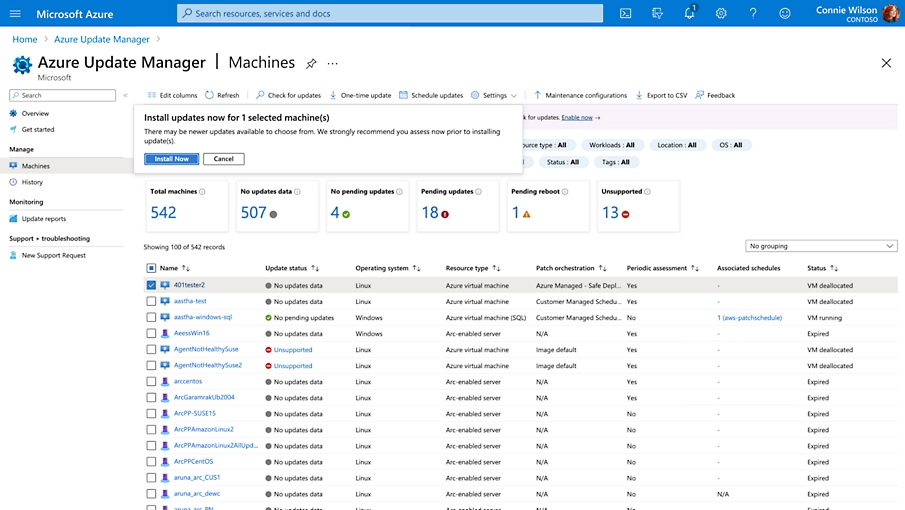Sort by Update status column arrows
The image size is (905, 510).
[x=315, y=268]
